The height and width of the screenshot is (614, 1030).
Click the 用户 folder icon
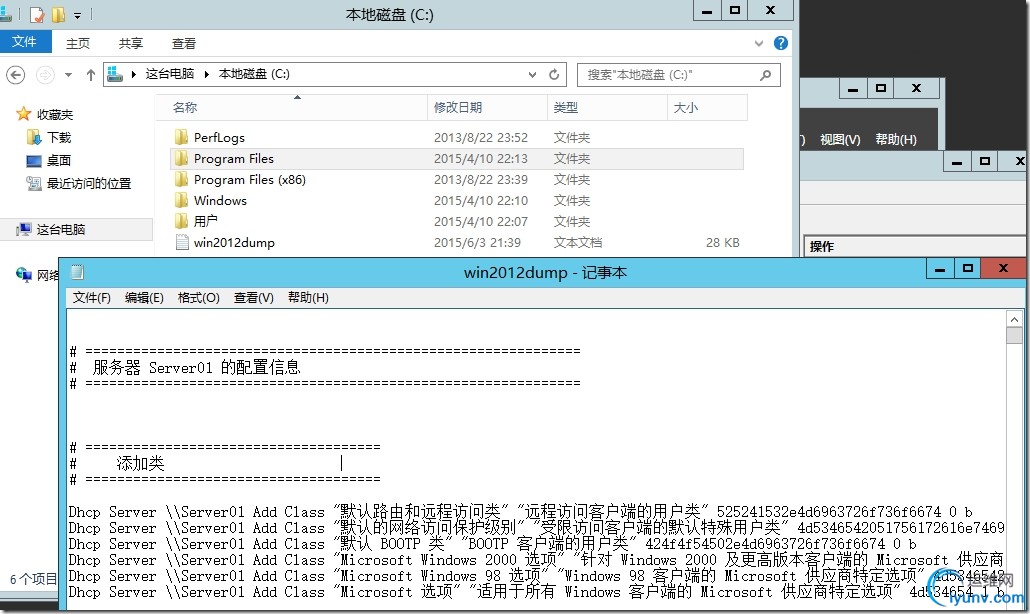(182, 221)
